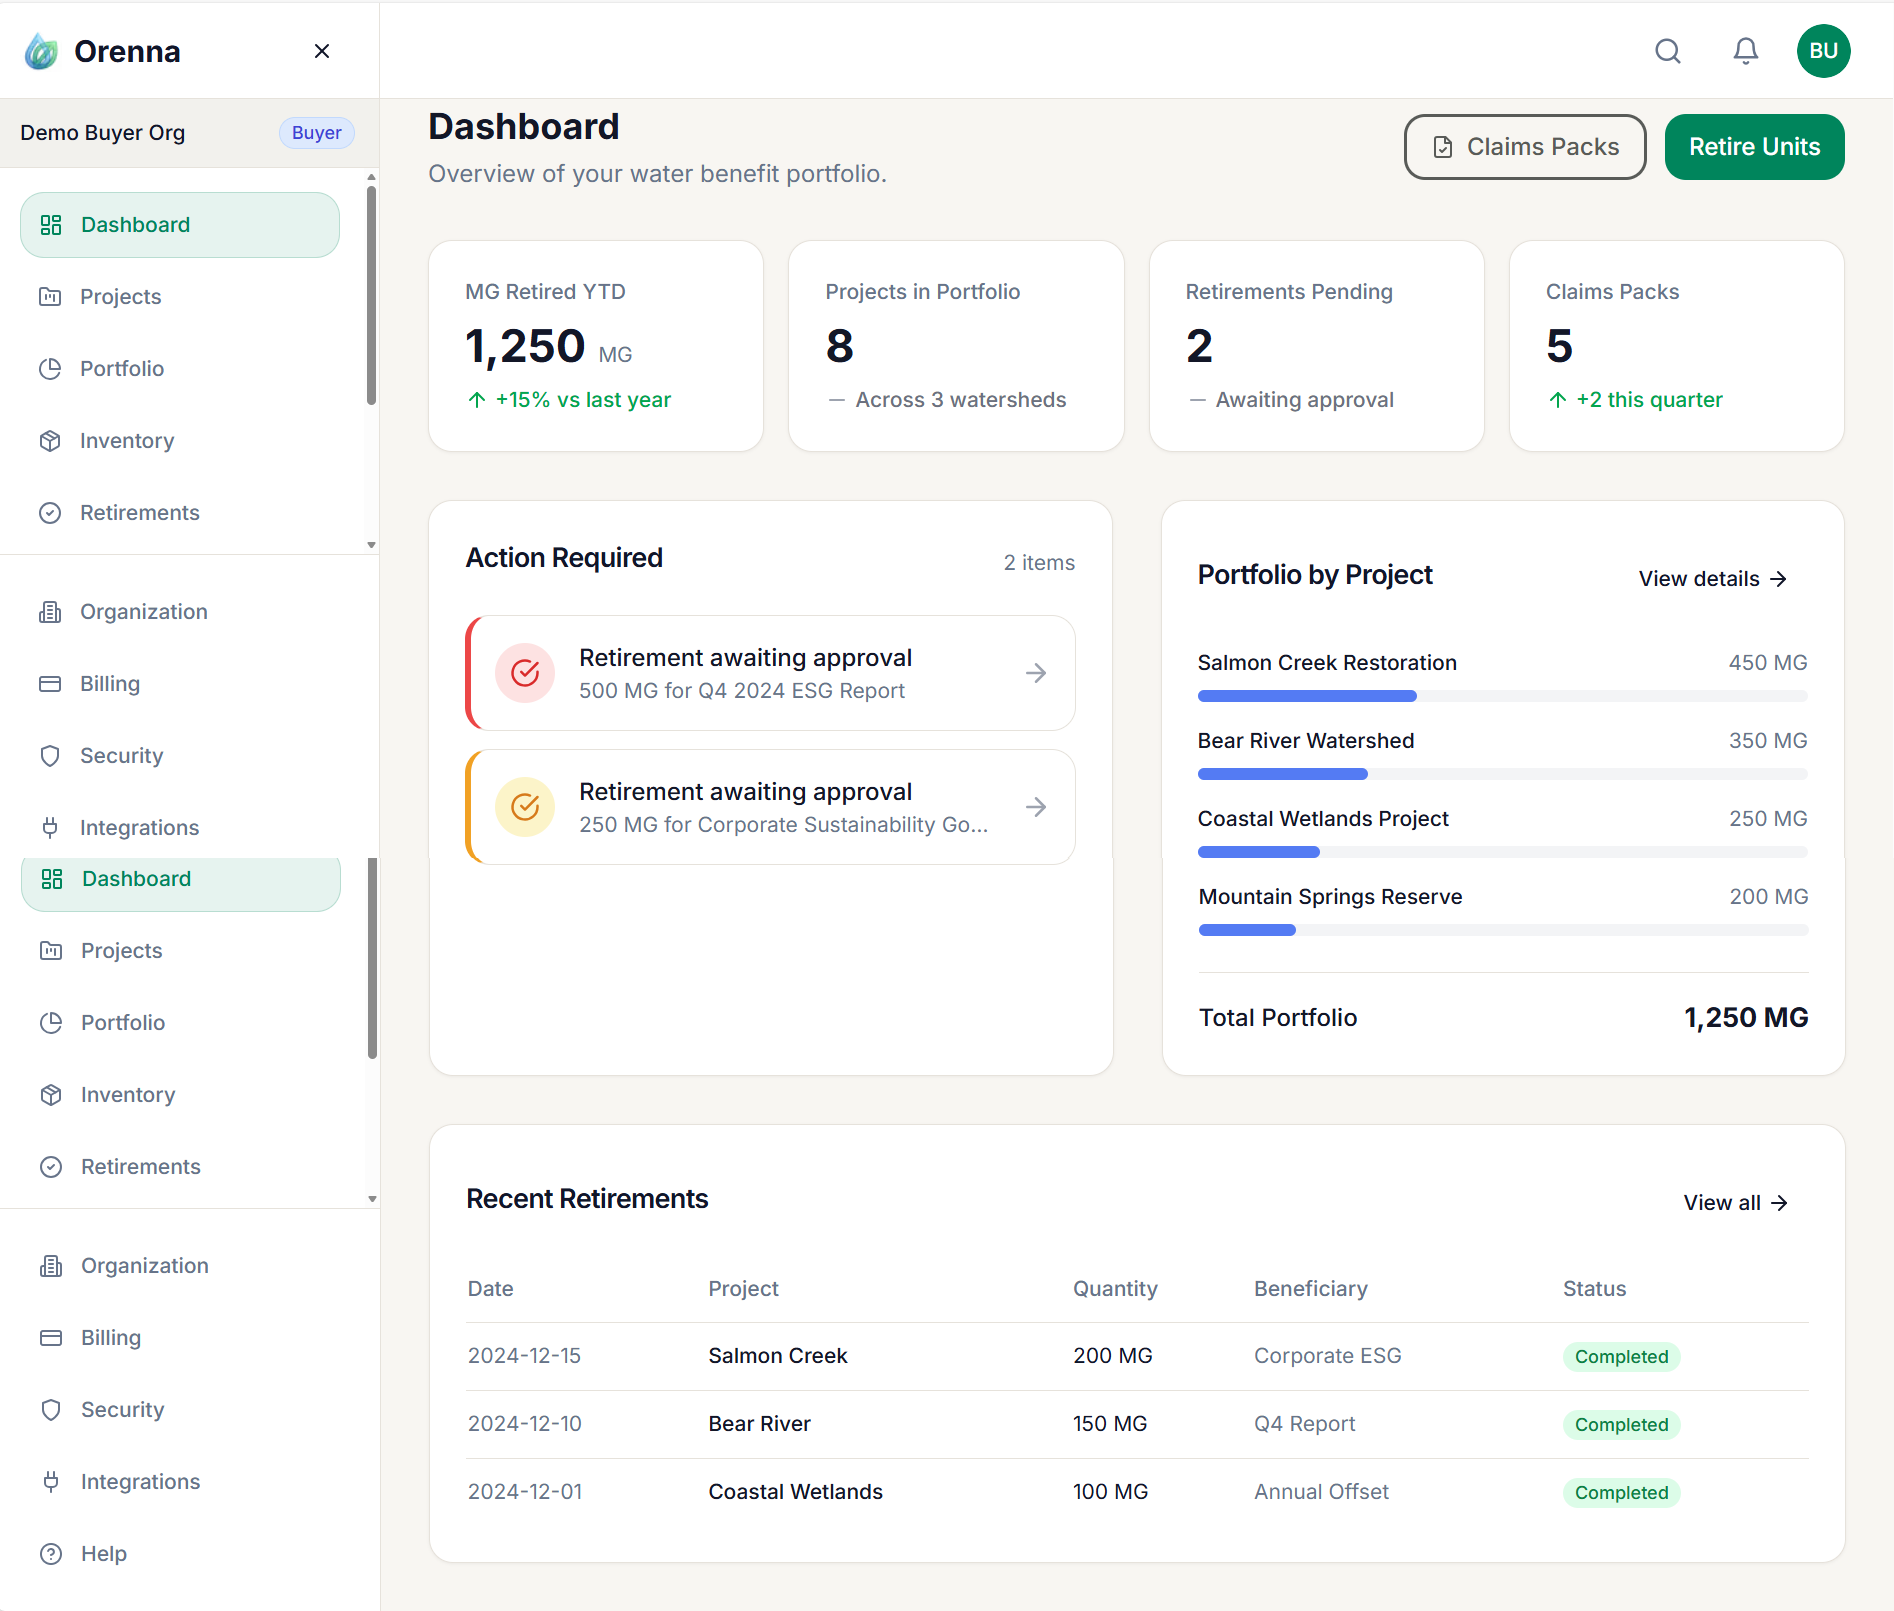Image resolution: width=1894 pixels, height=1611 pixels.
Task: Click the Buyer role badge
Action: [x=316, y=133]
